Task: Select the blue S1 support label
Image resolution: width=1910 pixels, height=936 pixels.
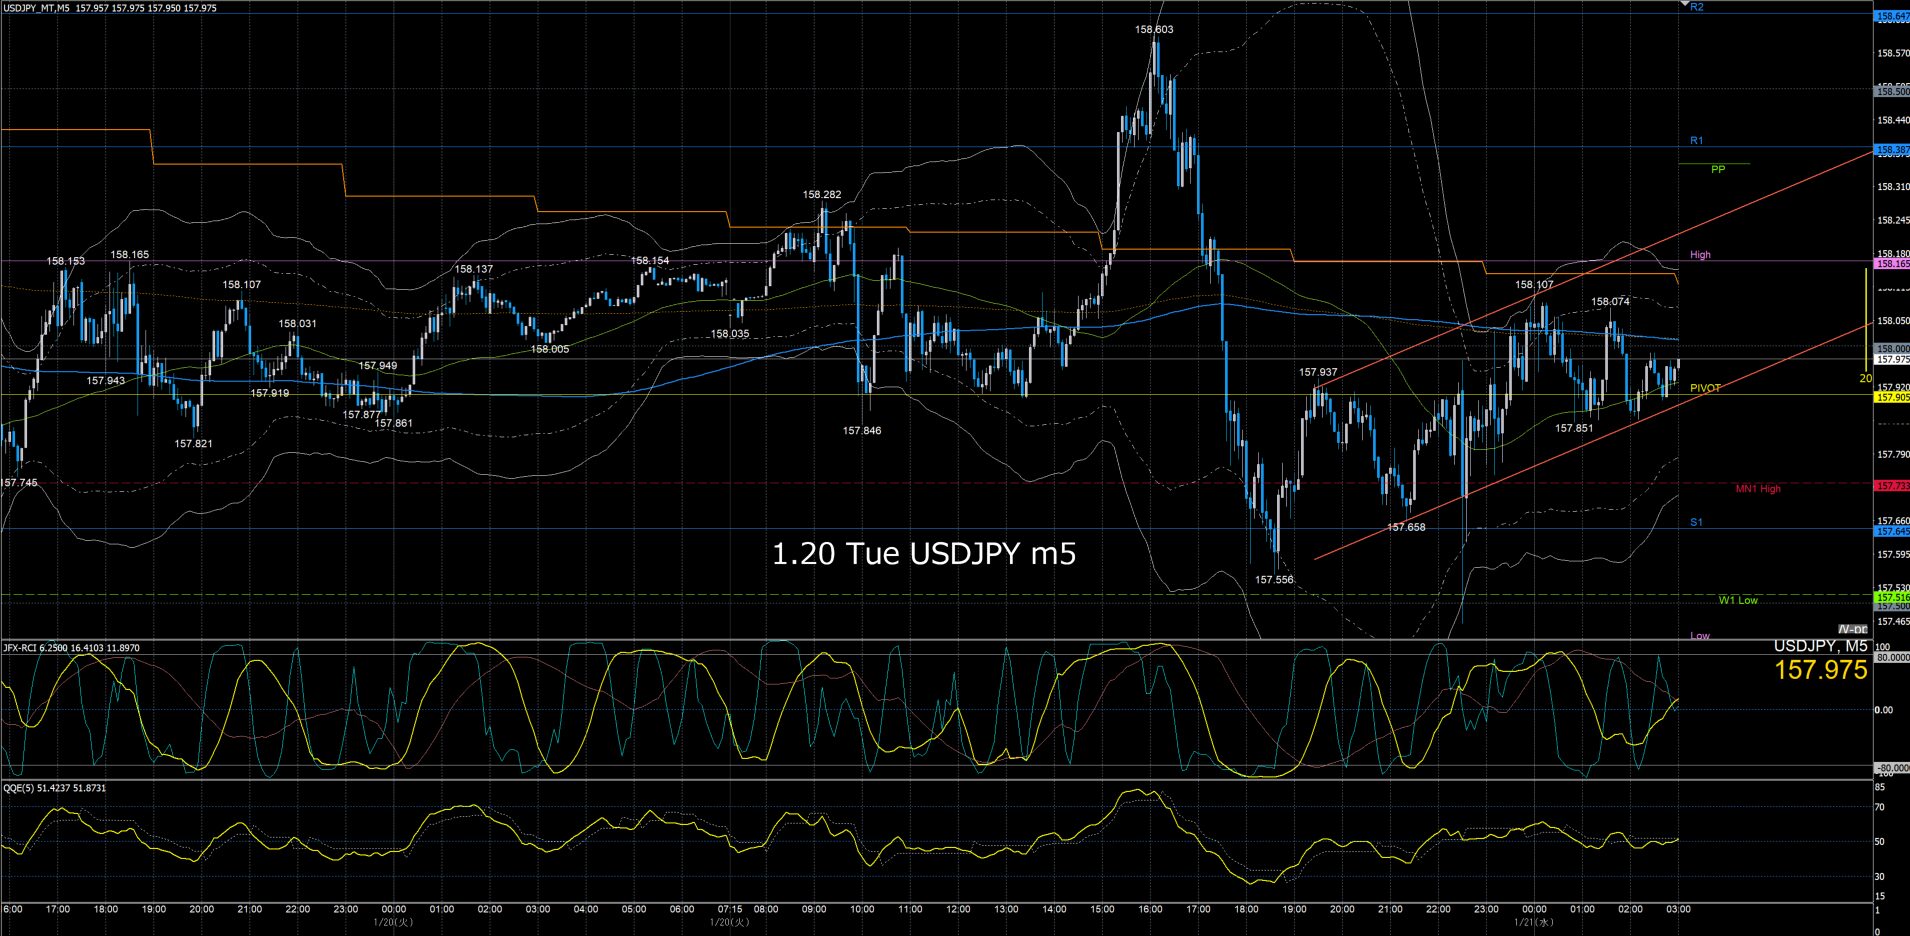Action: click(x=1696, y=523)
